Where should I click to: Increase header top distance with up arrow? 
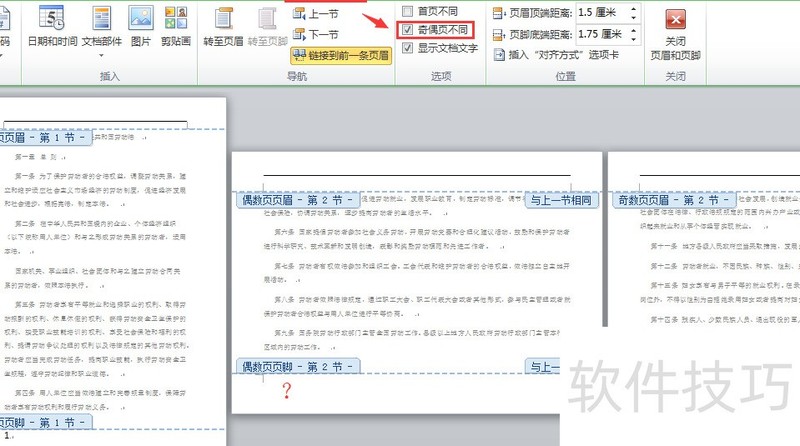coord(634,9)
